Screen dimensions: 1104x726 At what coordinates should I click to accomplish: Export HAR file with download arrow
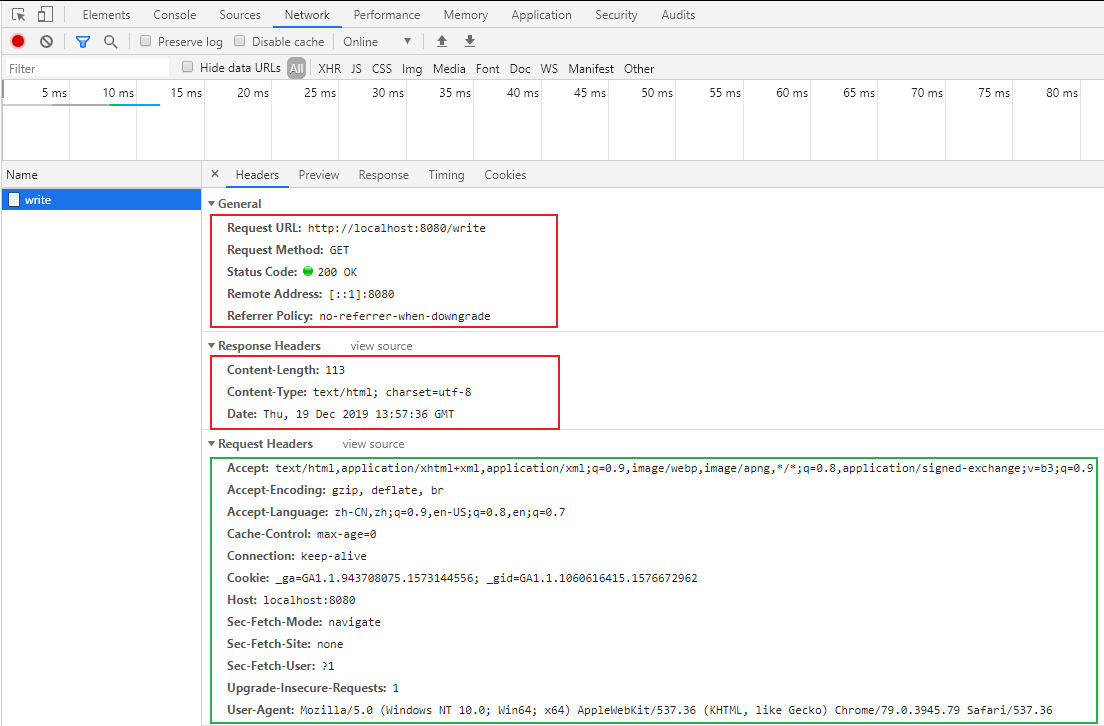(470, 42)
